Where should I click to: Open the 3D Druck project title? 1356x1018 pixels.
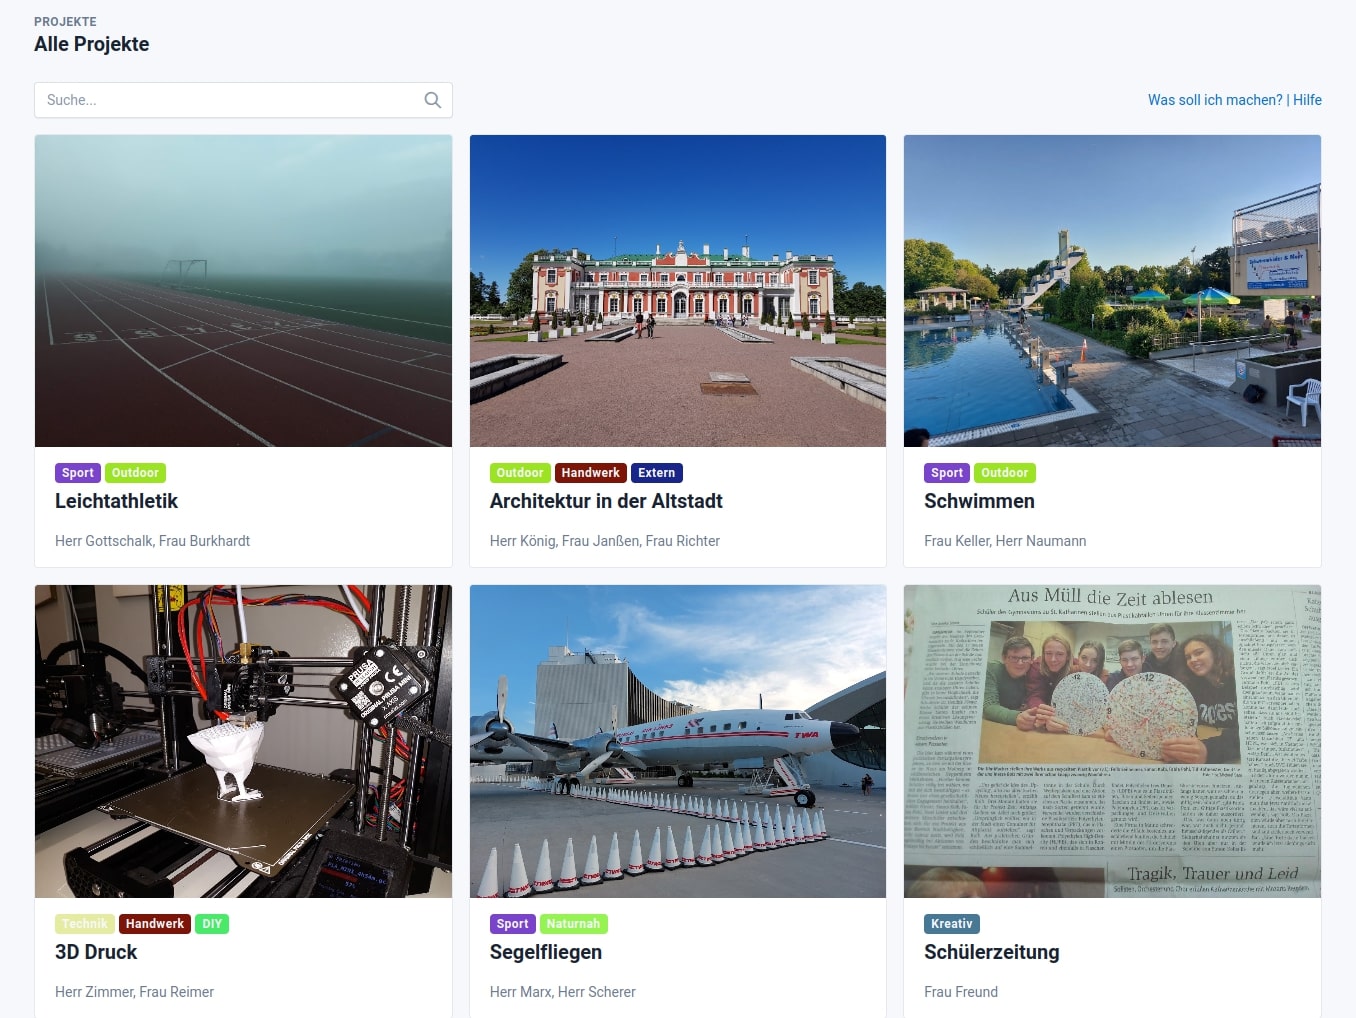point(96,952)
